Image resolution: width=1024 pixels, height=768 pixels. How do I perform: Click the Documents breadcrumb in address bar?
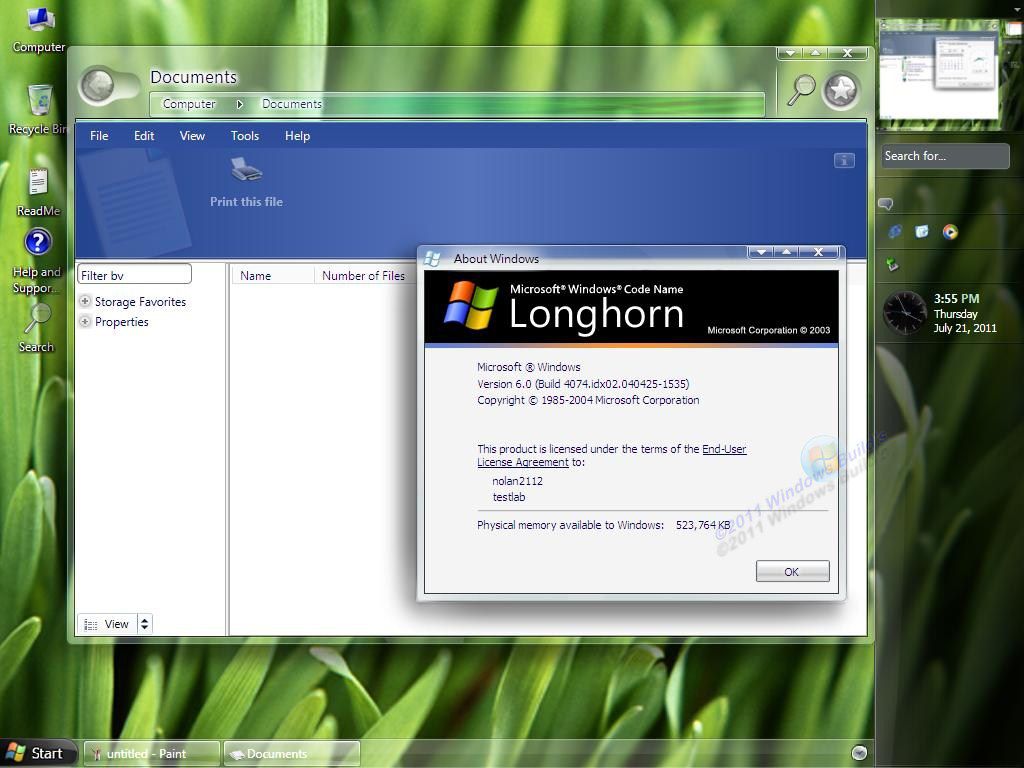pyautogui.click(x=291, y=104)
